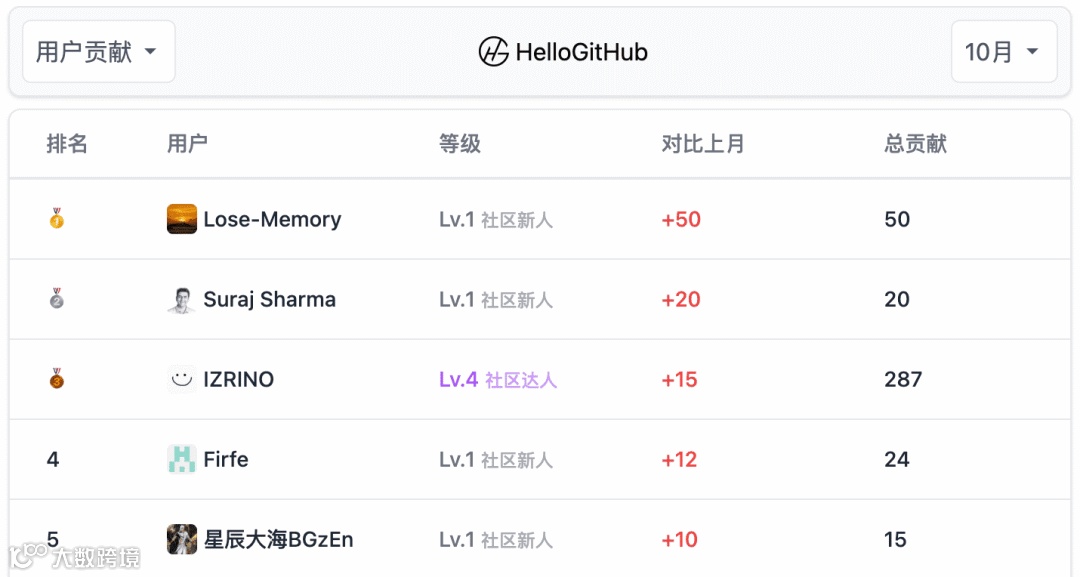Select the IZRINO username
The height and width of the screenshot is (577, 1080).
tap(238, 379)
